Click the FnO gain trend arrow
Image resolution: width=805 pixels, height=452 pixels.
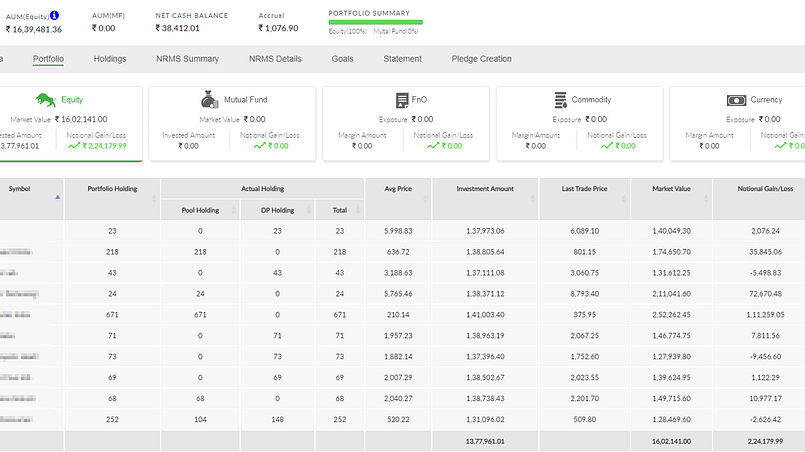click(433, 146)
